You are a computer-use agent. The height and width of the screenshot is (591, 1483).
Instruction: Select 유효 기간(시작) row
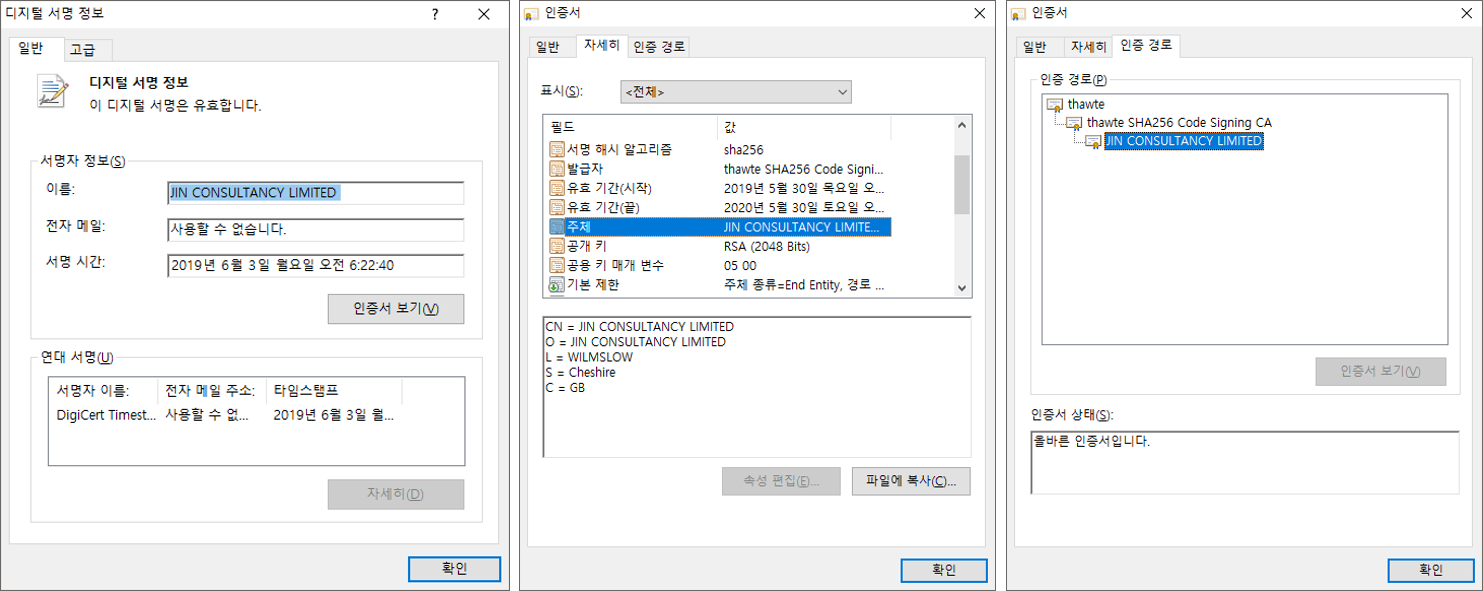(720, 188)
